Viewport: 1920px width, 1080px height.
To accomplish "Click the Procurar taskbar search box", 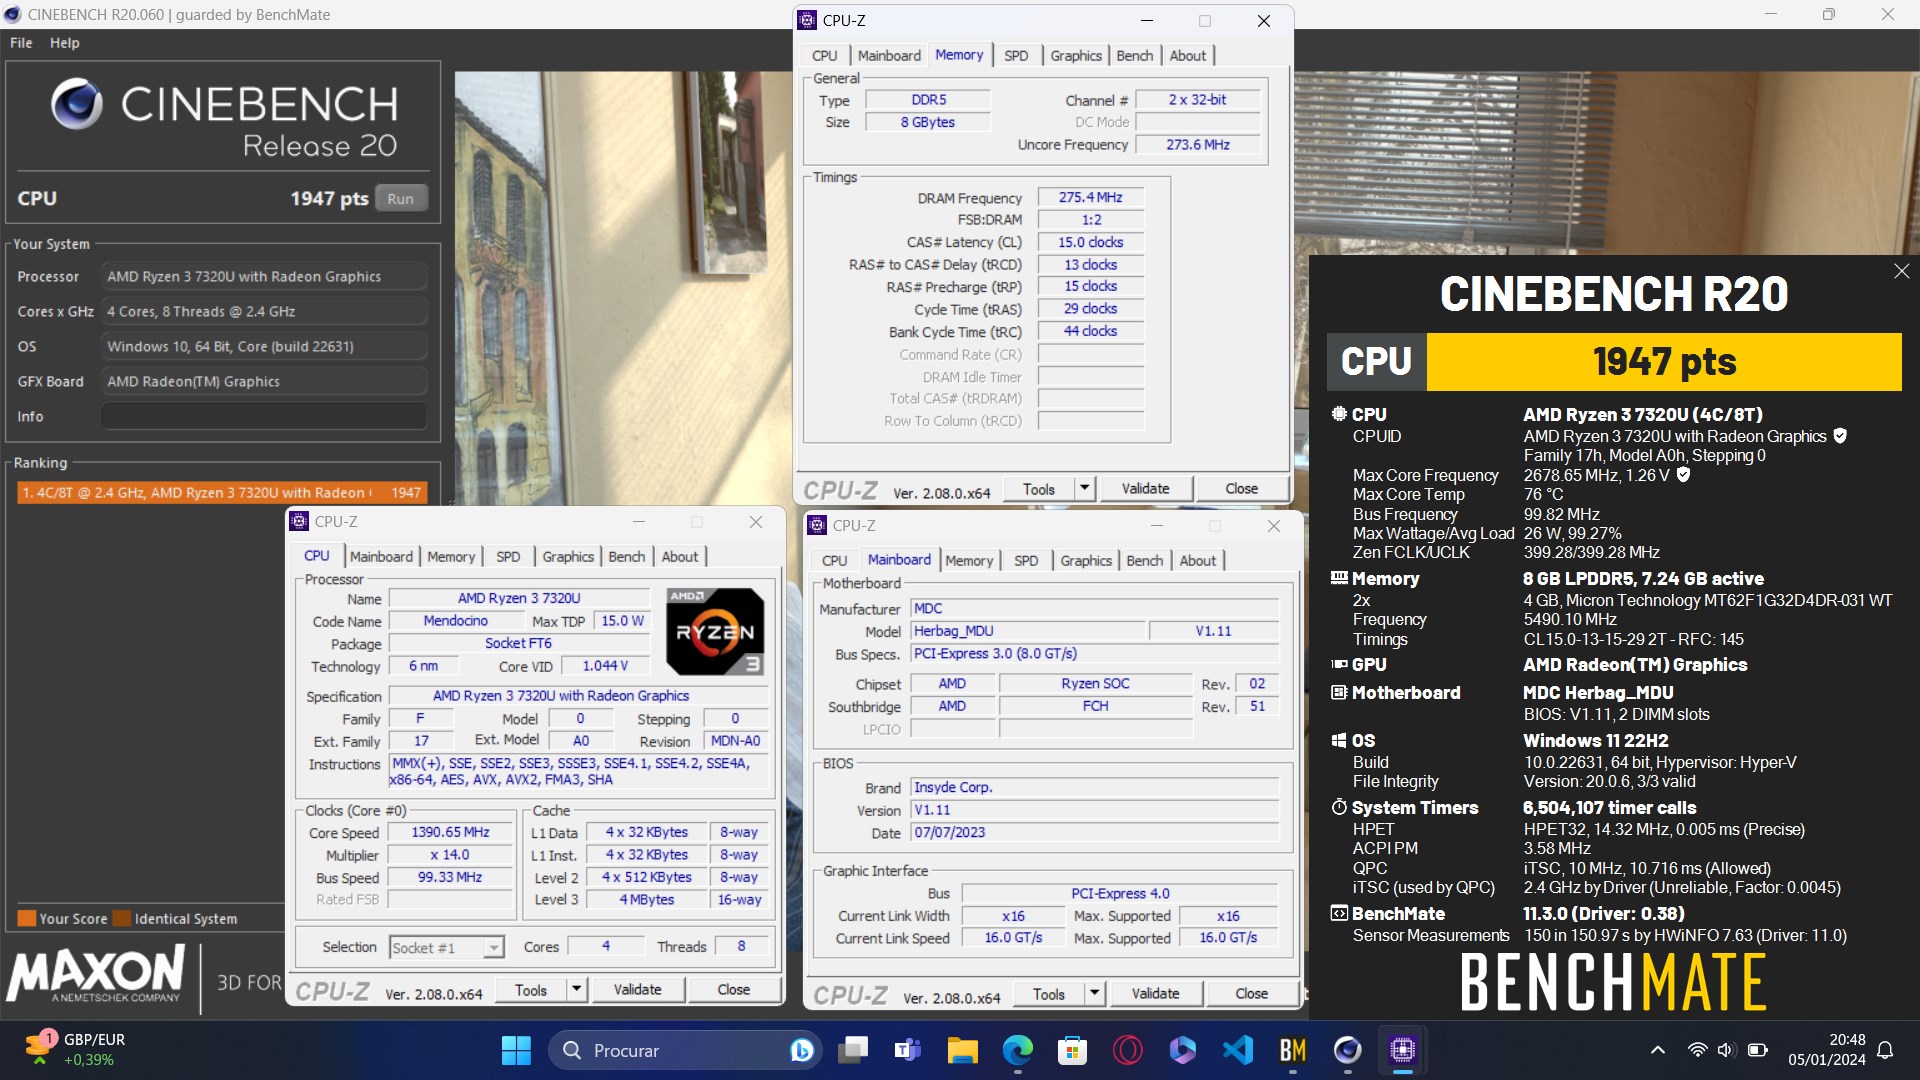I will 685,1050.
